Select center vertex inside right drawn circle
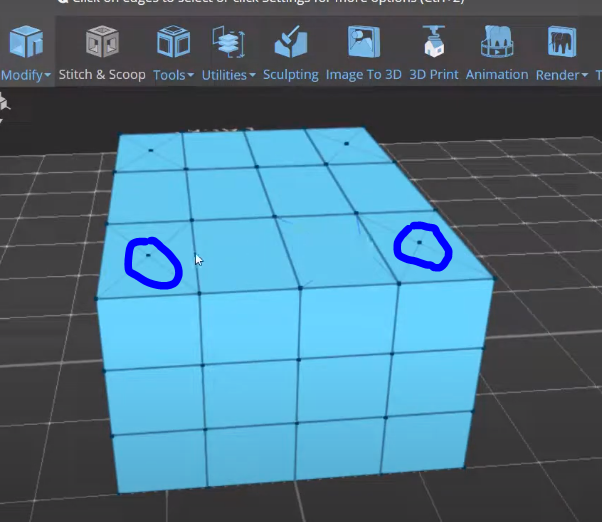The width and height of the screenshot is (602, 522). pos(419,242)
